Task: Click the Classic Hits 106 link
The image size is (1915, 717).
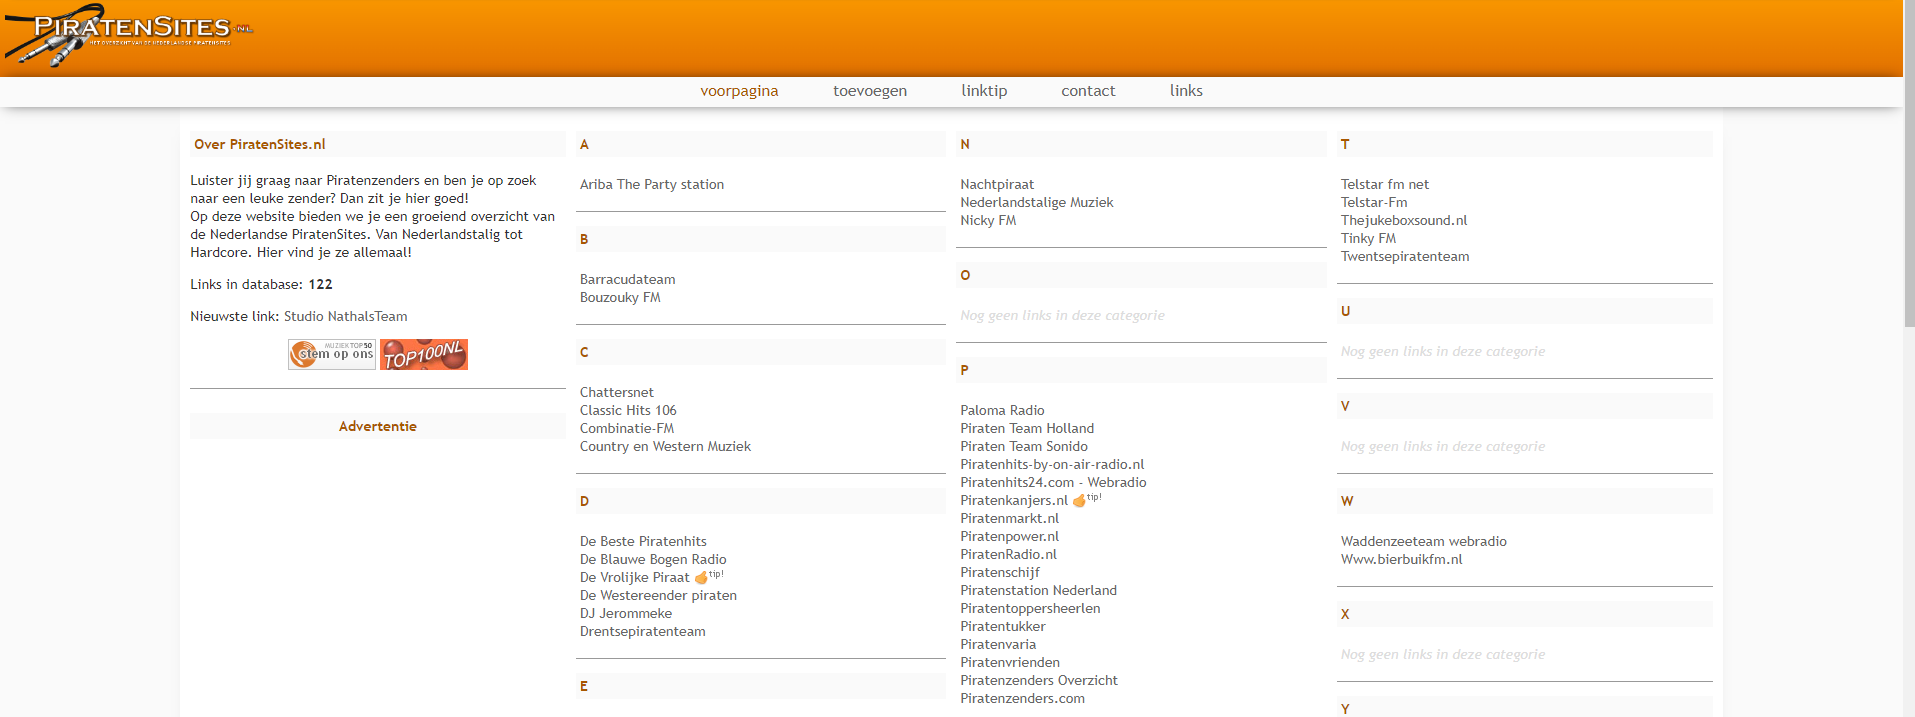Action: coord(628,410)
